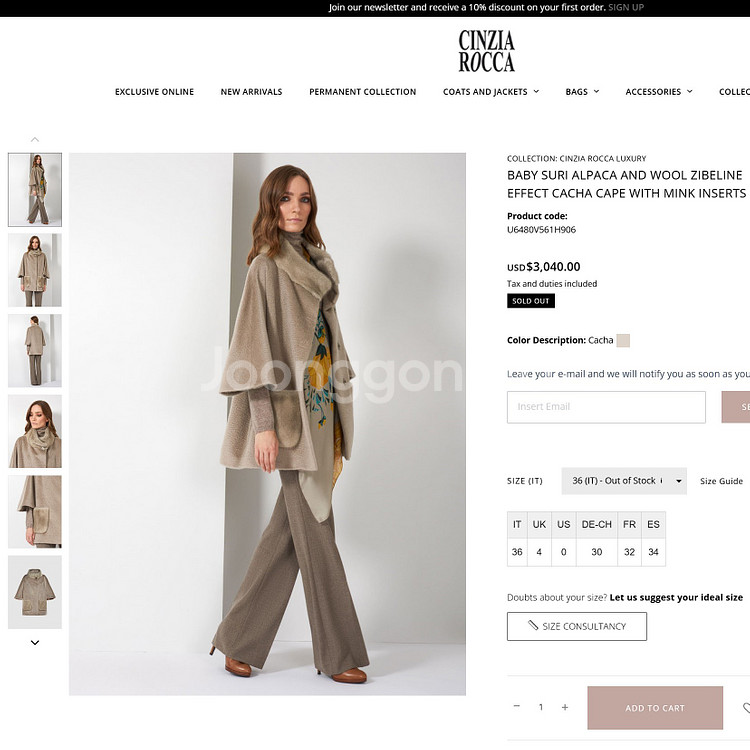Click the wishlist heart icon
Image resolution: width=750 pixels, height=750 pixels.
746,707
